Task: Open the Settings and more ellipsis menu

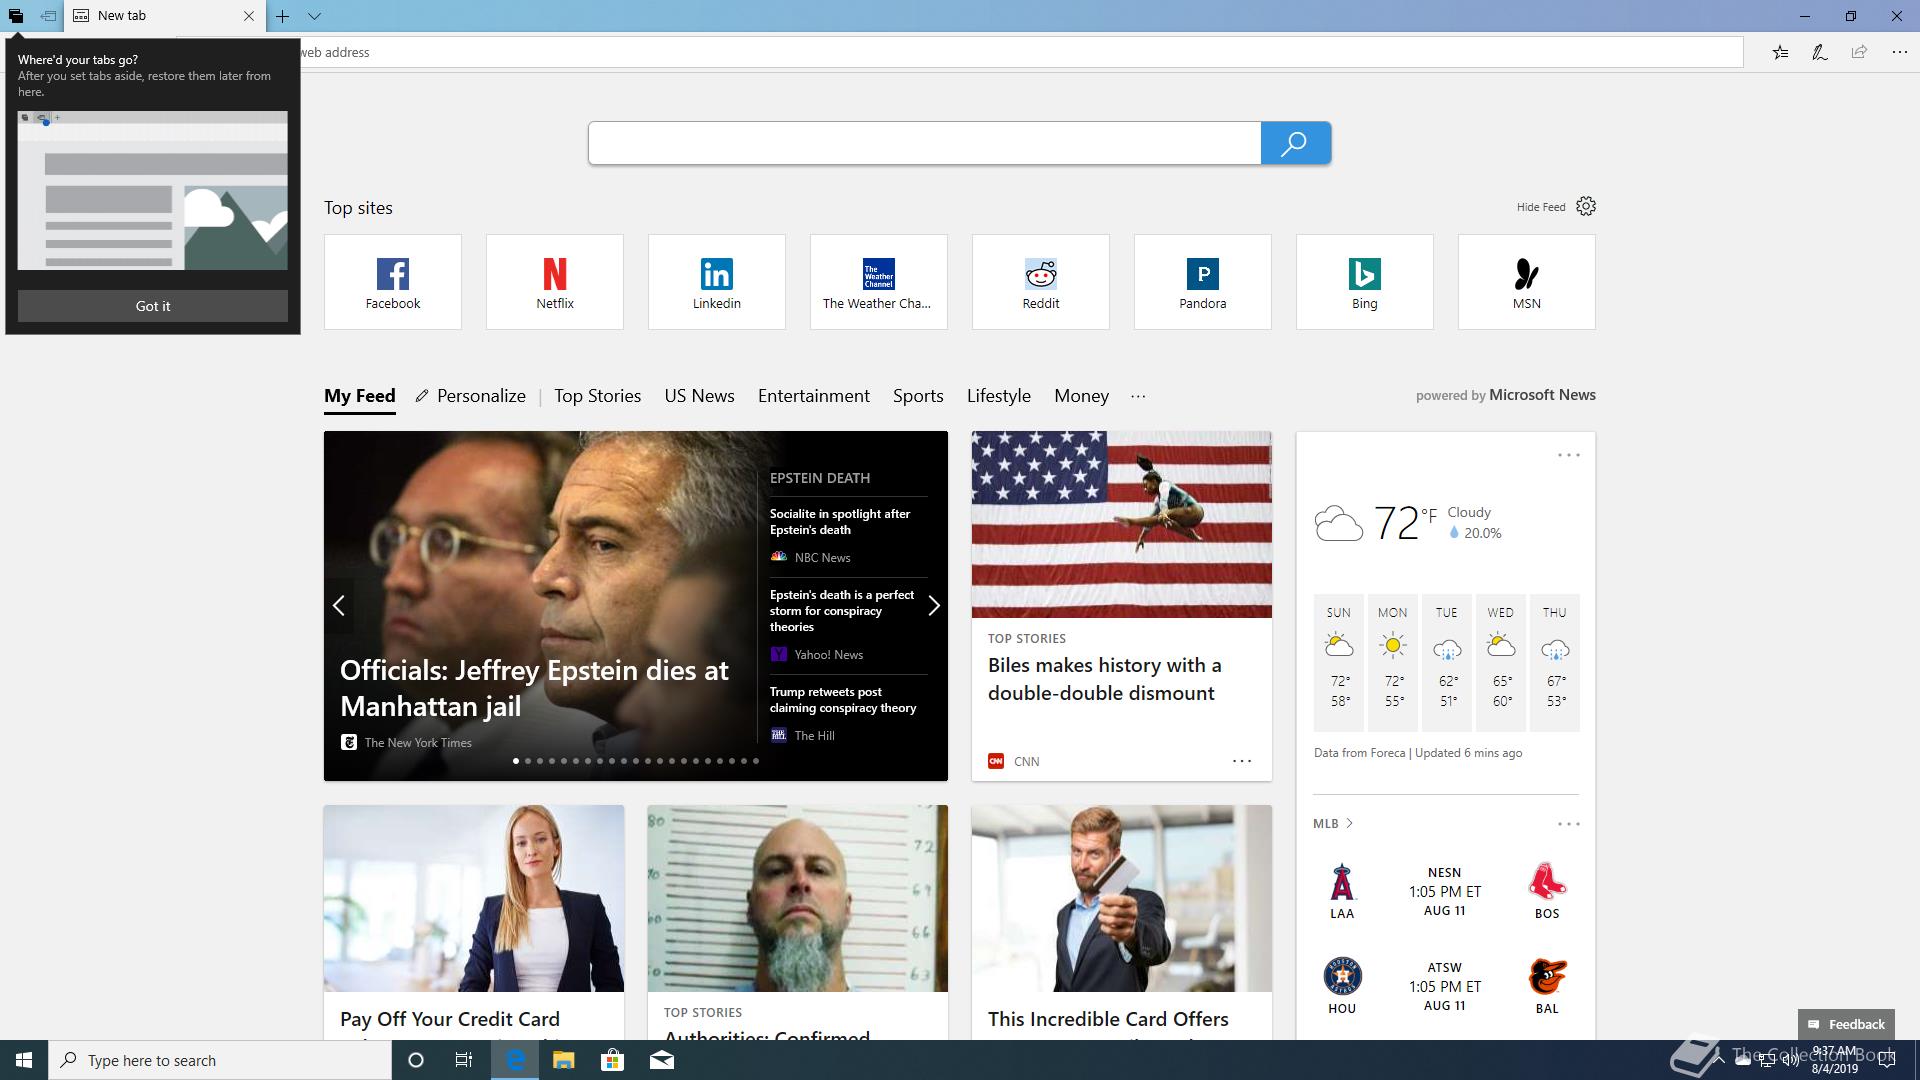Action: tap(1899, 52)
